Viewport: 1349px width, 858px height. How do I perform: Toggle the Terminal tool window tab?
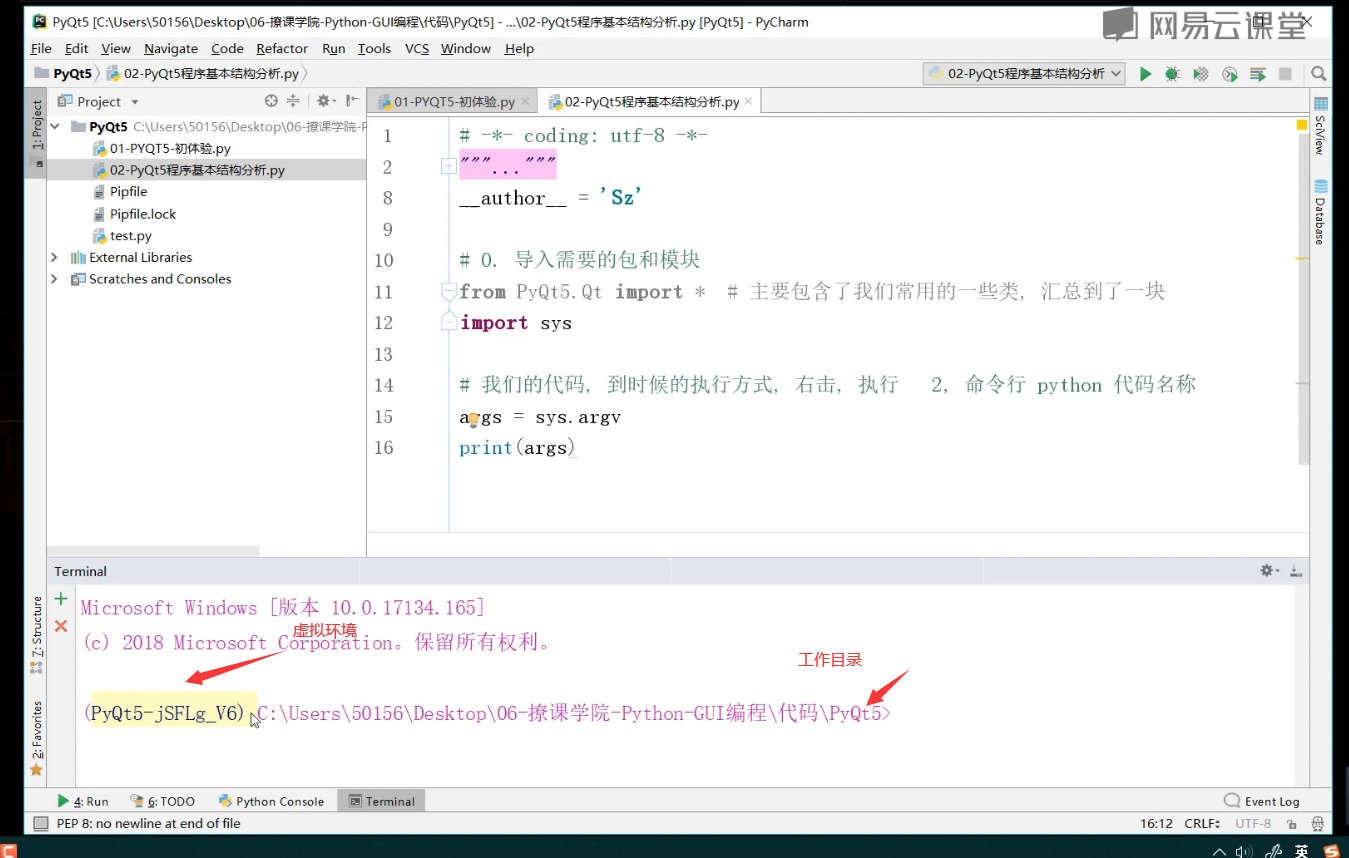(382, 801)
